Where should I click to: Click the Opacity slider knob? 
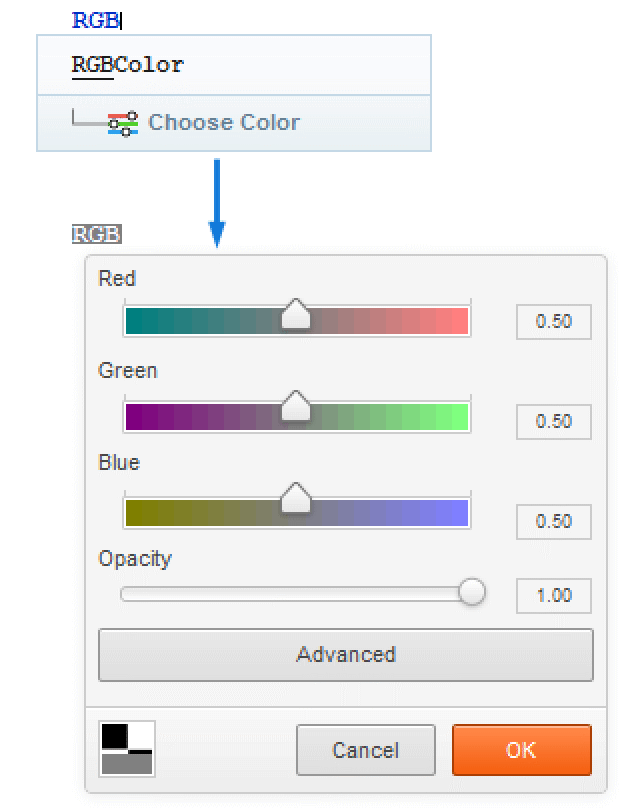click(471, 592)
